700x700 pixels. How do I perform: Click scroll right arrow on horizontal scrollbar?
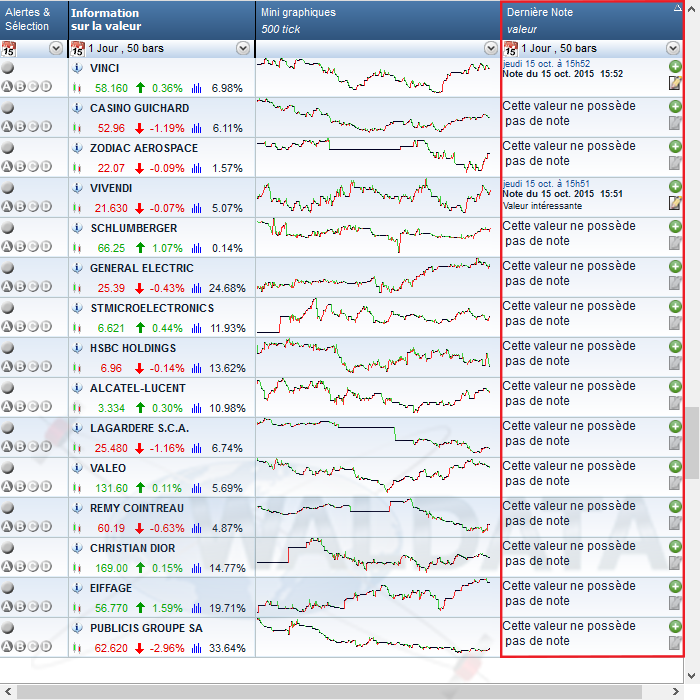(676, 692)
